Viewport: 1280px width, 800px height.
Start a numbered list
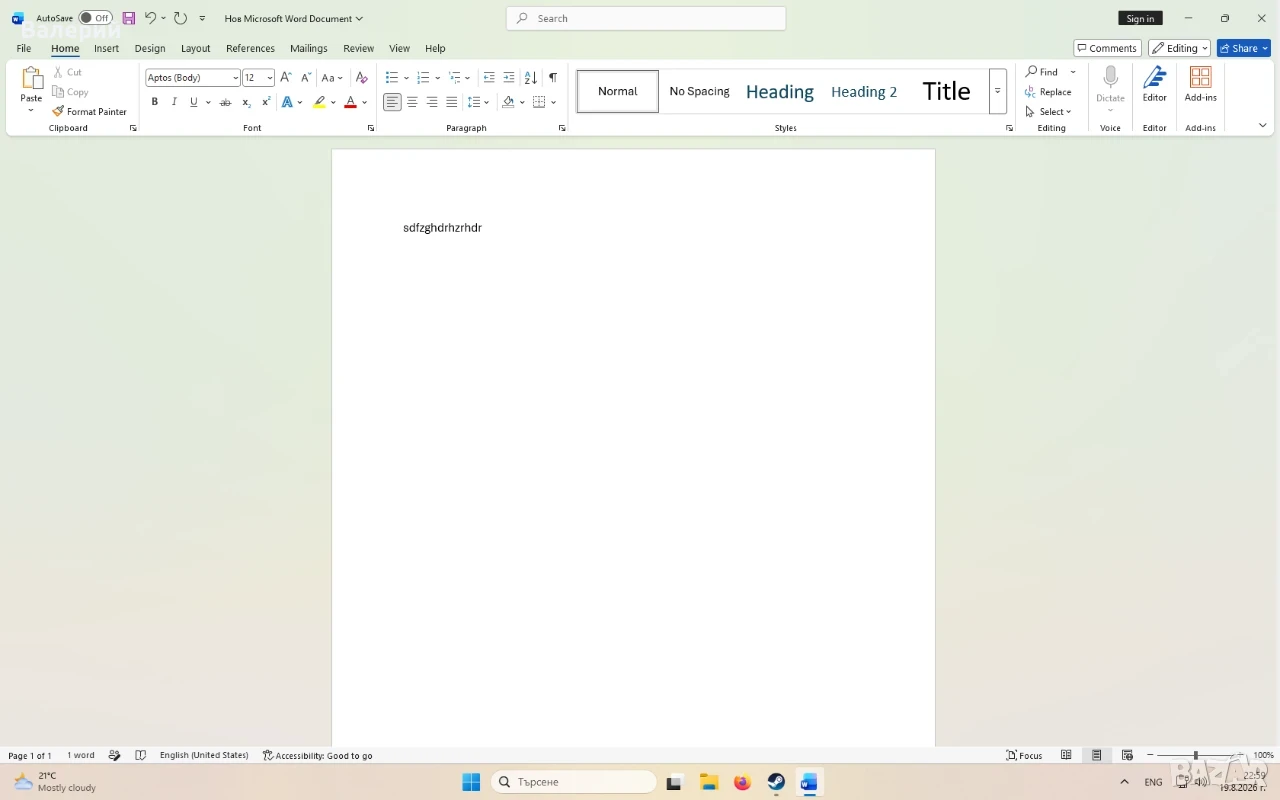(423, 78)
